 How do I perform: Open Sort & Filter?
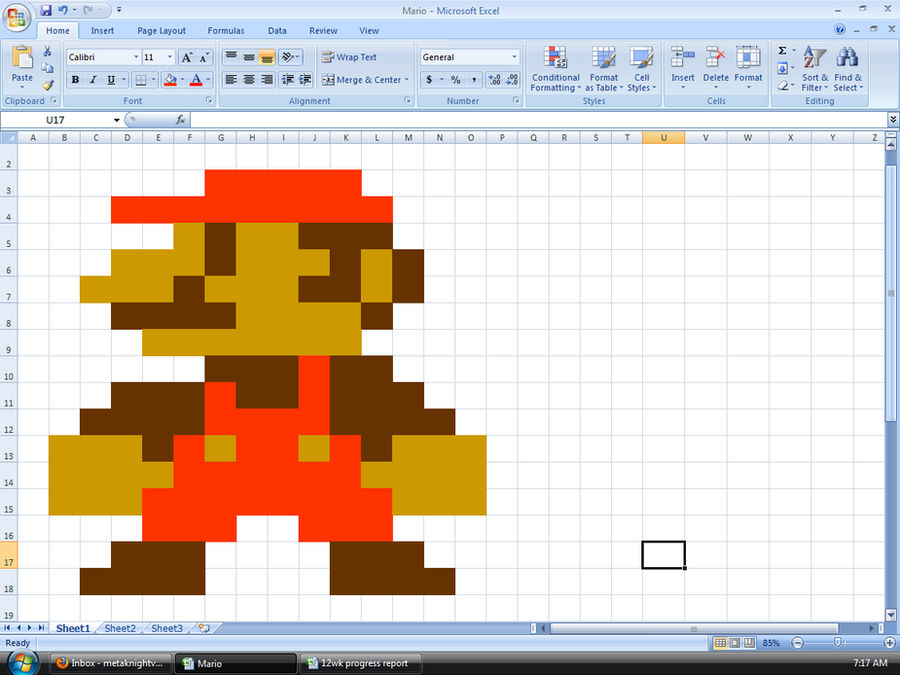click(x=814, y=69)
